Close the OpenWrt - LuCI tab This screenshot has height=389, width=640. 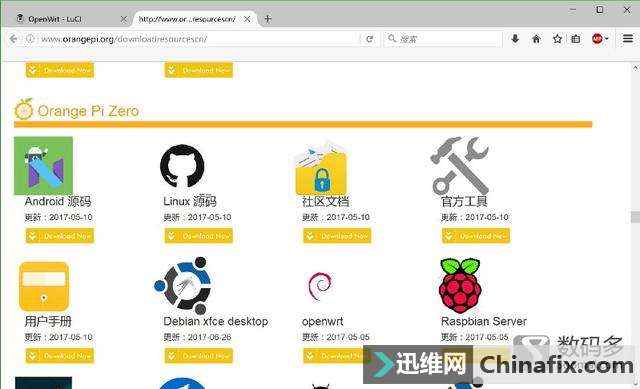124,19
